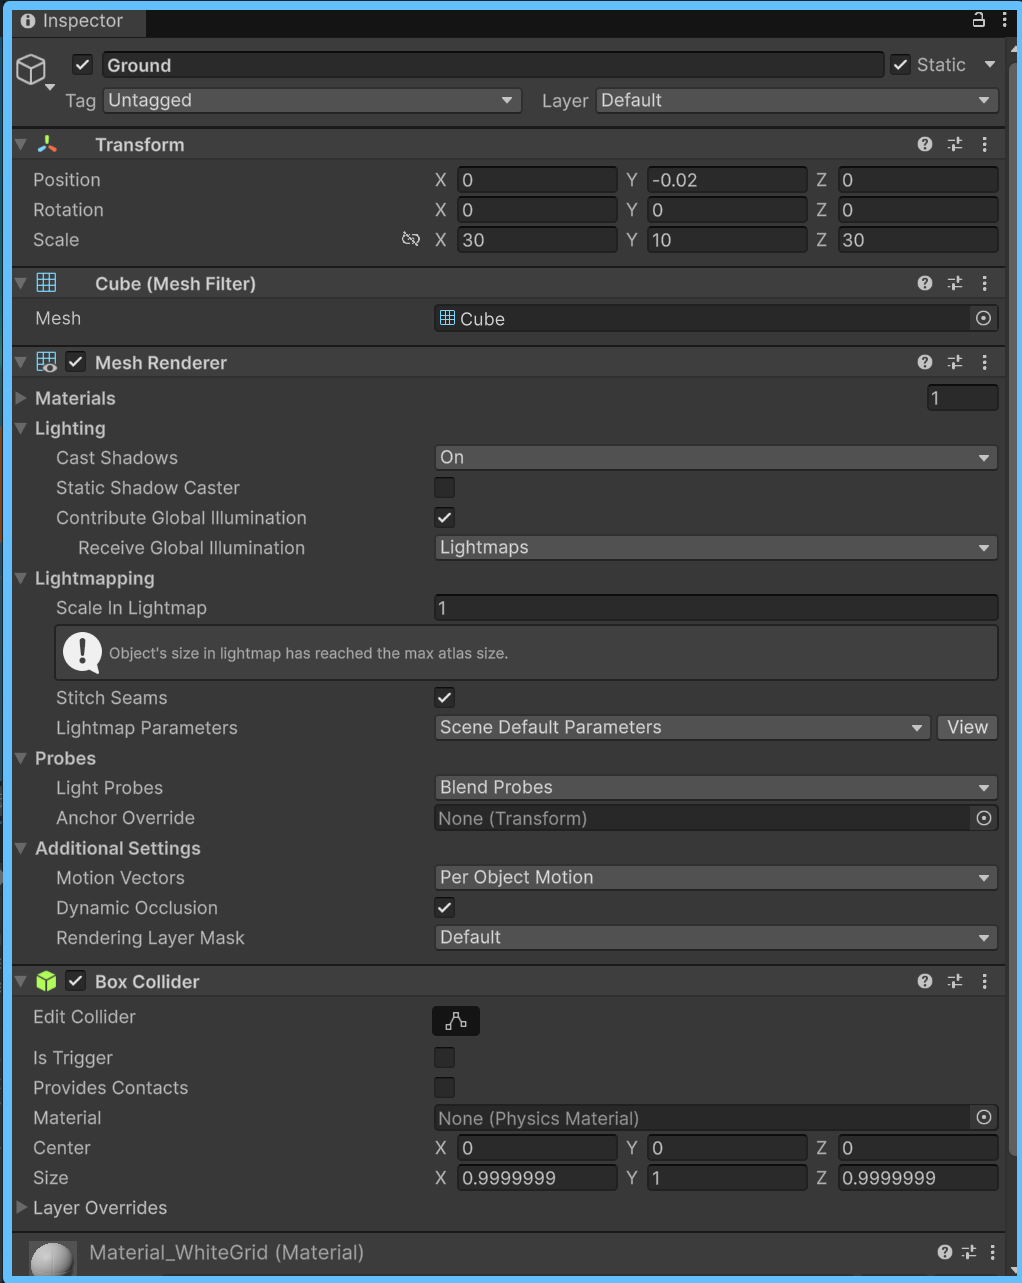Screen dimensions: 1022x1283
Task: Click the Transform component axis icon
Action: 47,144
